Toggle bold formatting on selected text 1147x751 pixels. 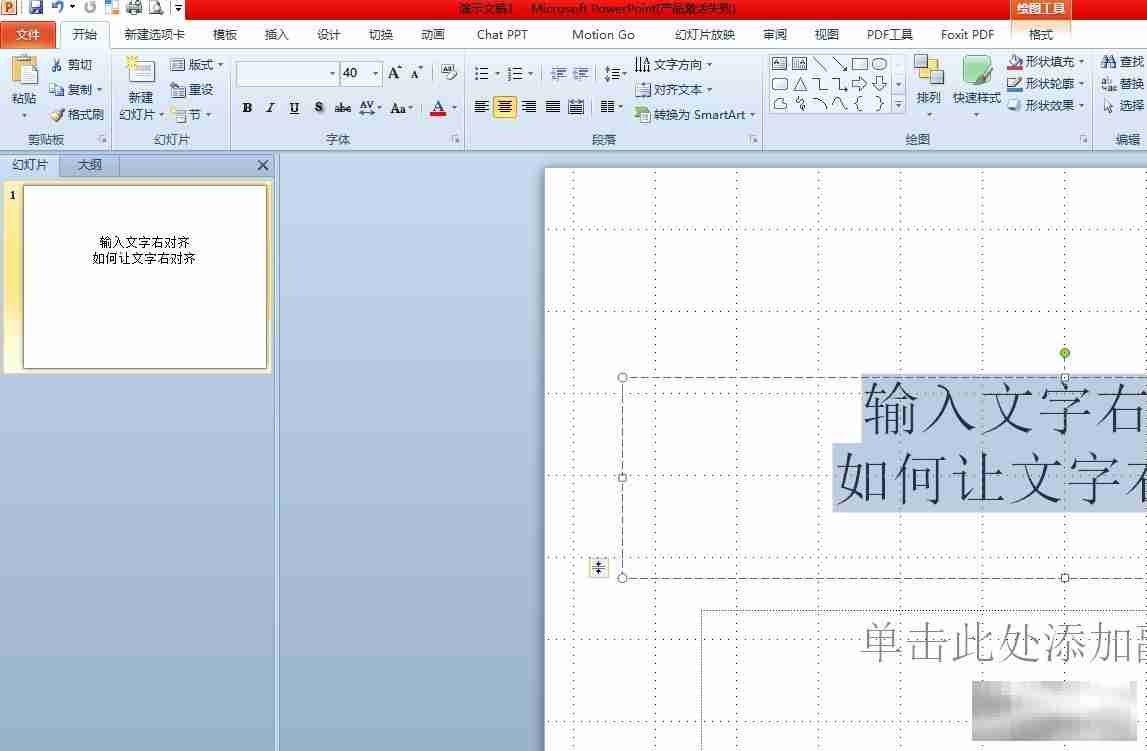click(x=247, y=107)
